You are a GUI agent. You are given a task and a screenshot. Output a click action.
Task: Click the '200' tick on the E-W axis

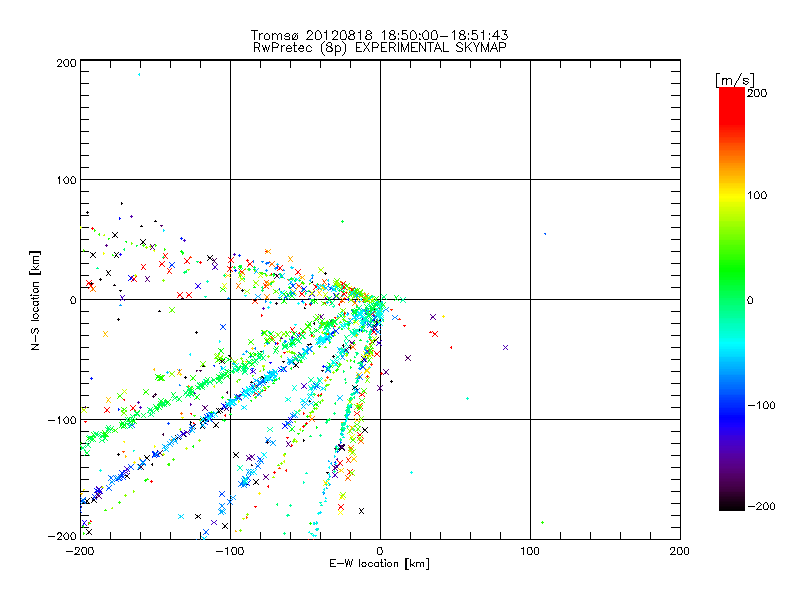680,551
